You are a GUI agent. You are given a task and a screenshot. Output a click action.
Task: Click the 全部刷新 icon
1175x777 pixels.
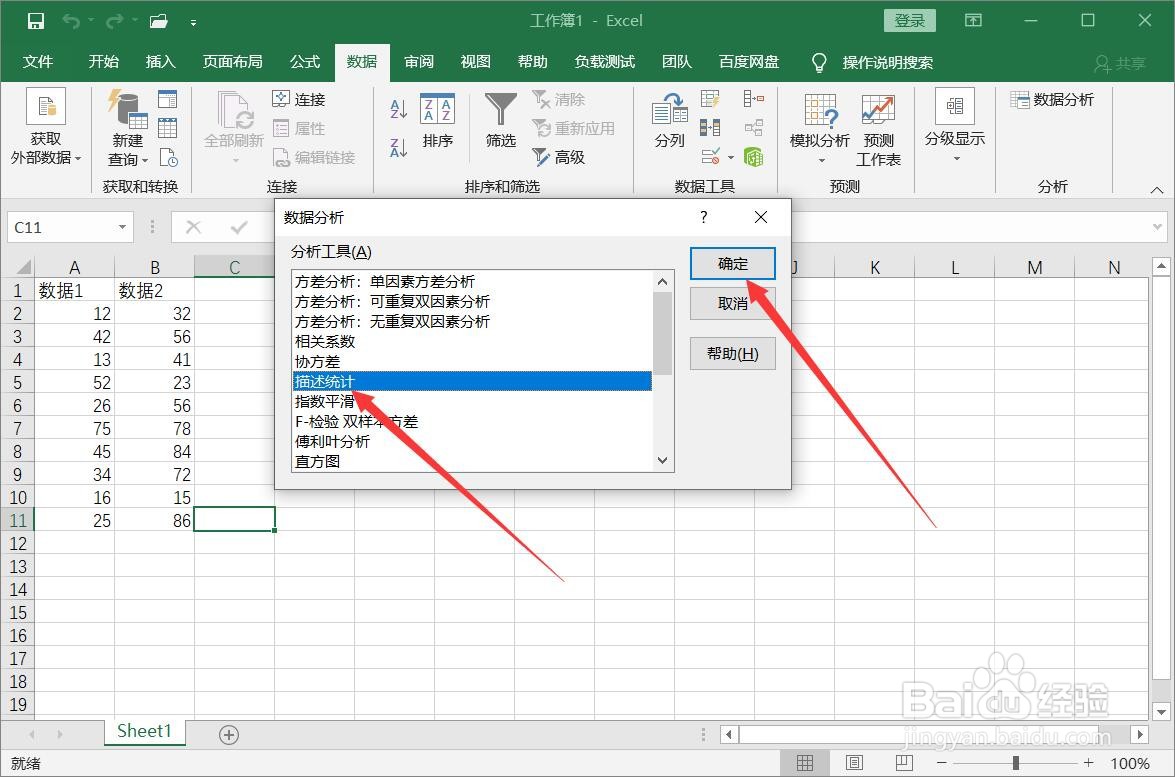pyautogui.click(x=235, y=110)
